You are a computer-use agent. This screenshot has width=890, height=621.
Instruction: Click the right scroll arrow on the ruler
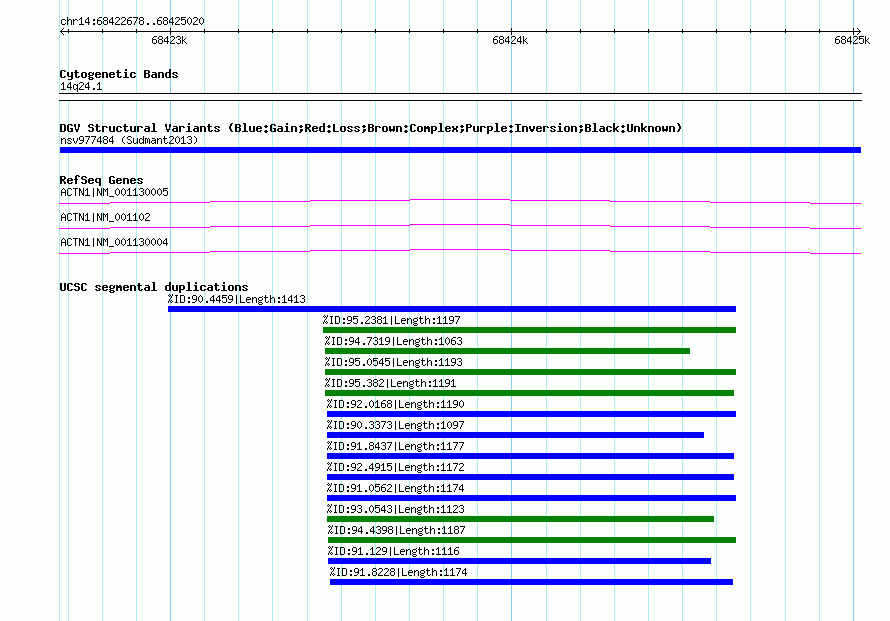(857, 31)
